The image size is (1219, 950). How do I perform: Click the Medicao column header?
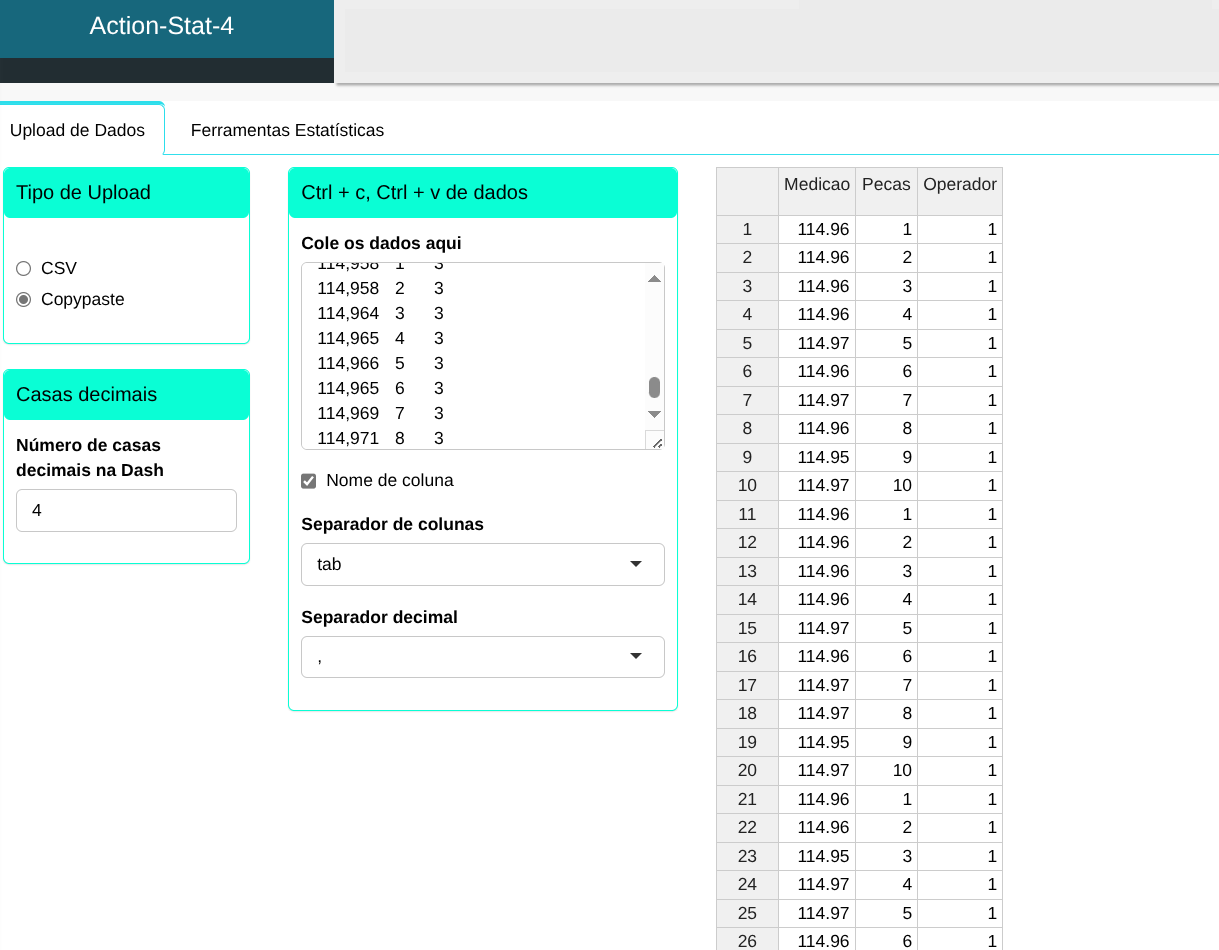(817, 185)
